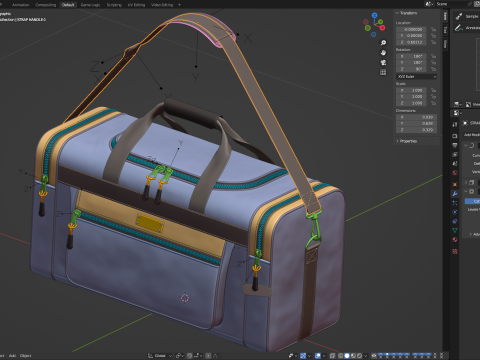This screenshot has width=480, height=360.
Task: Open the View Layer properties tab
Action: tap(455, 154)
